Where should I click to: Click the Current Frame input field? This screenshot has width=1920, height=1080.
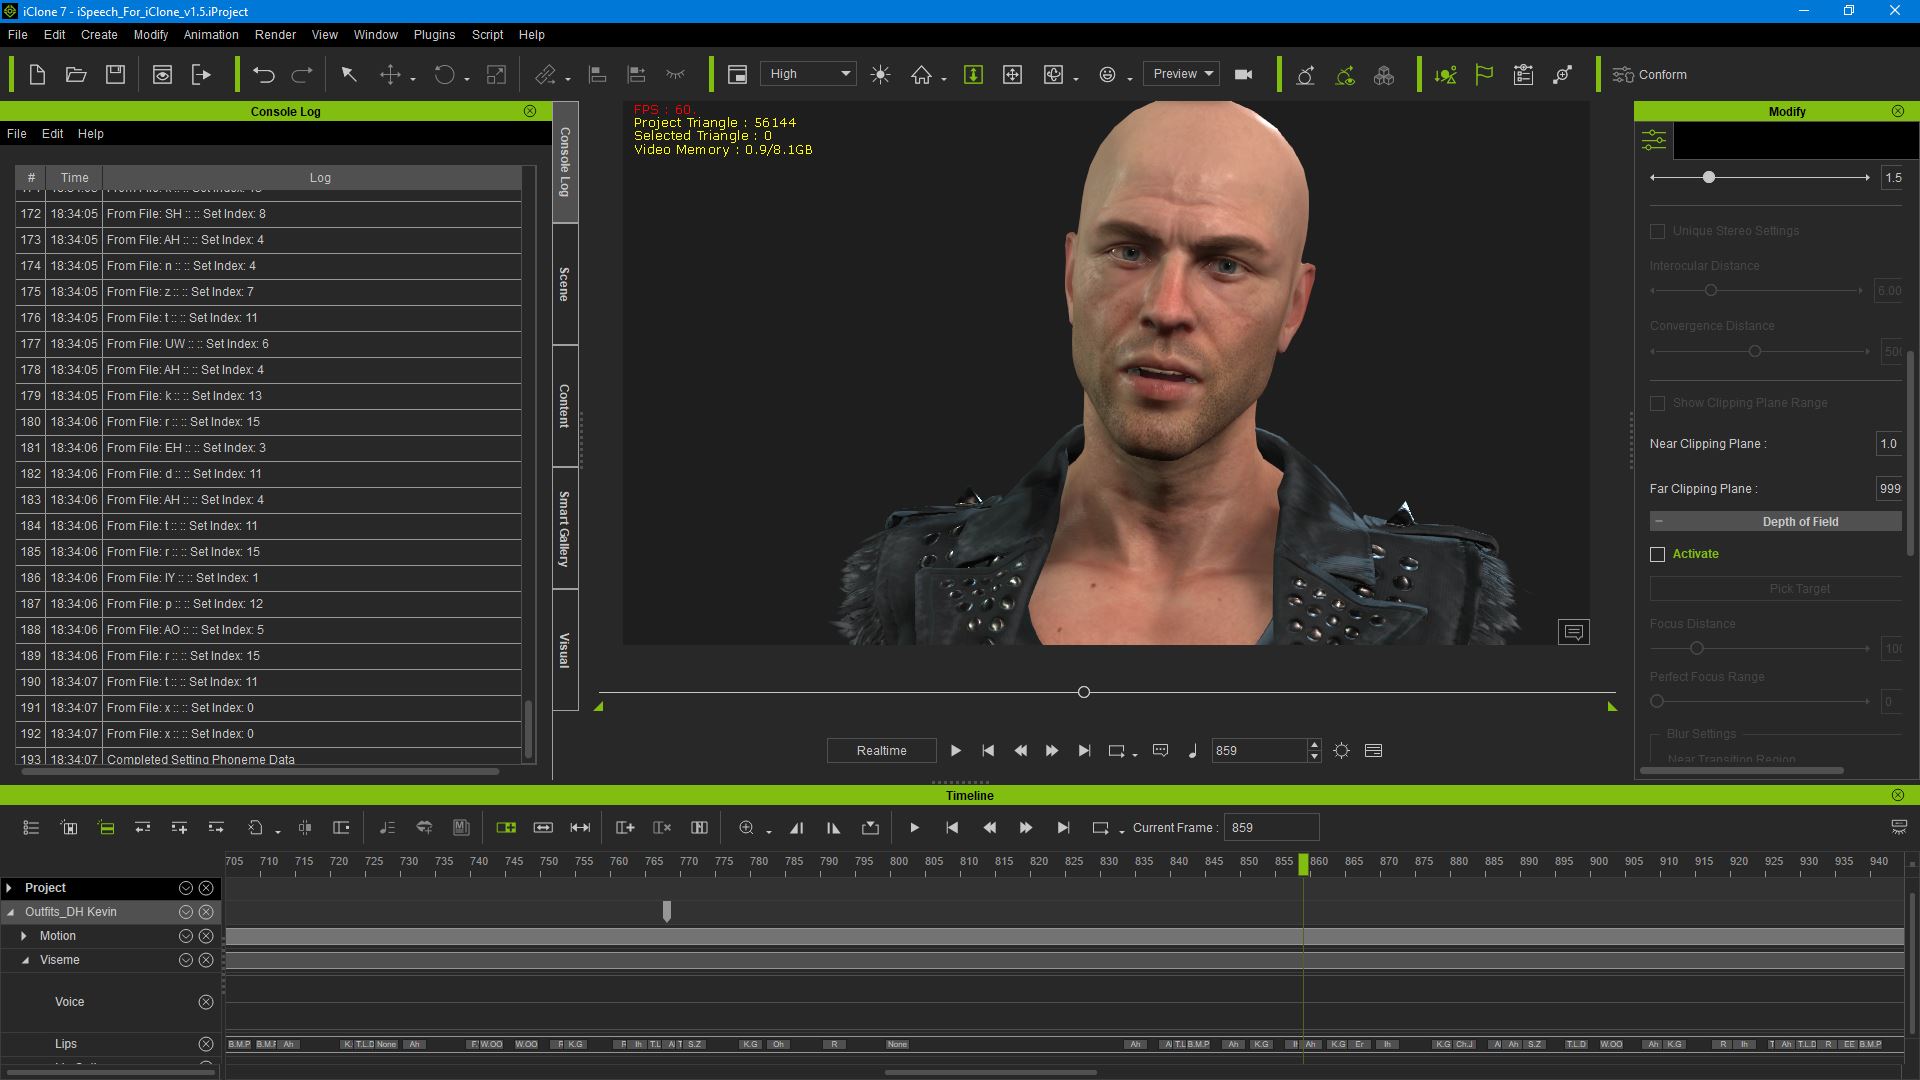pyautogui.click(x=1271, y=828)
